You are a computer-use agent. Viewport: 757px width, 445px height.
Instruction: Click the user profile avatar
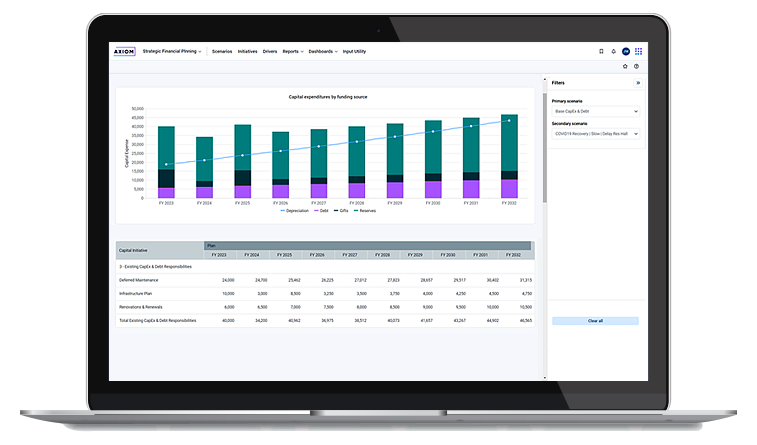click(x=626, y=50)
